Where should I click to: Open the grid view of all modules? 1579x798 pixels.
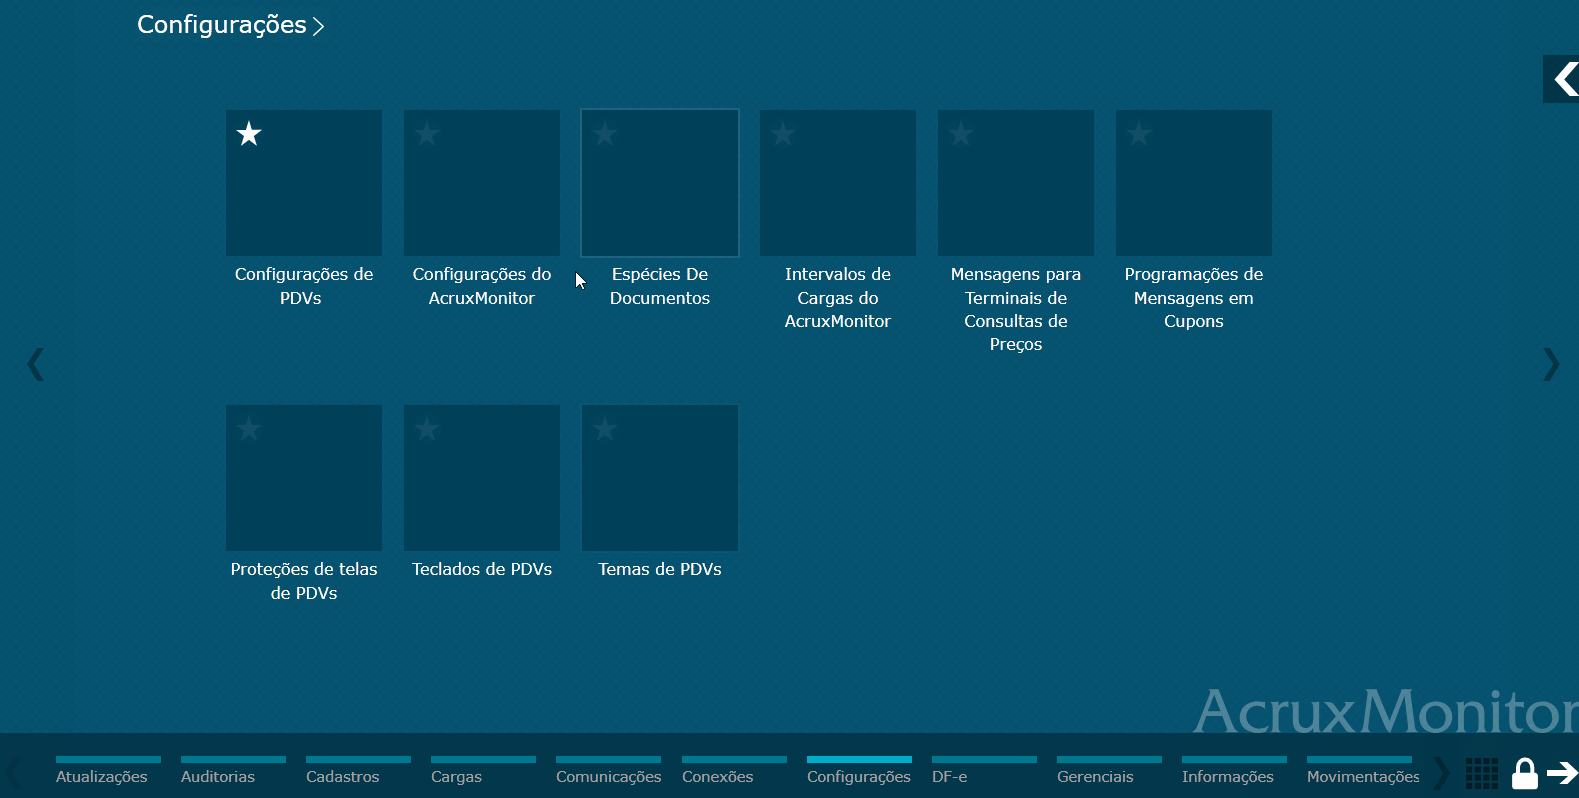click(1482, 773)
